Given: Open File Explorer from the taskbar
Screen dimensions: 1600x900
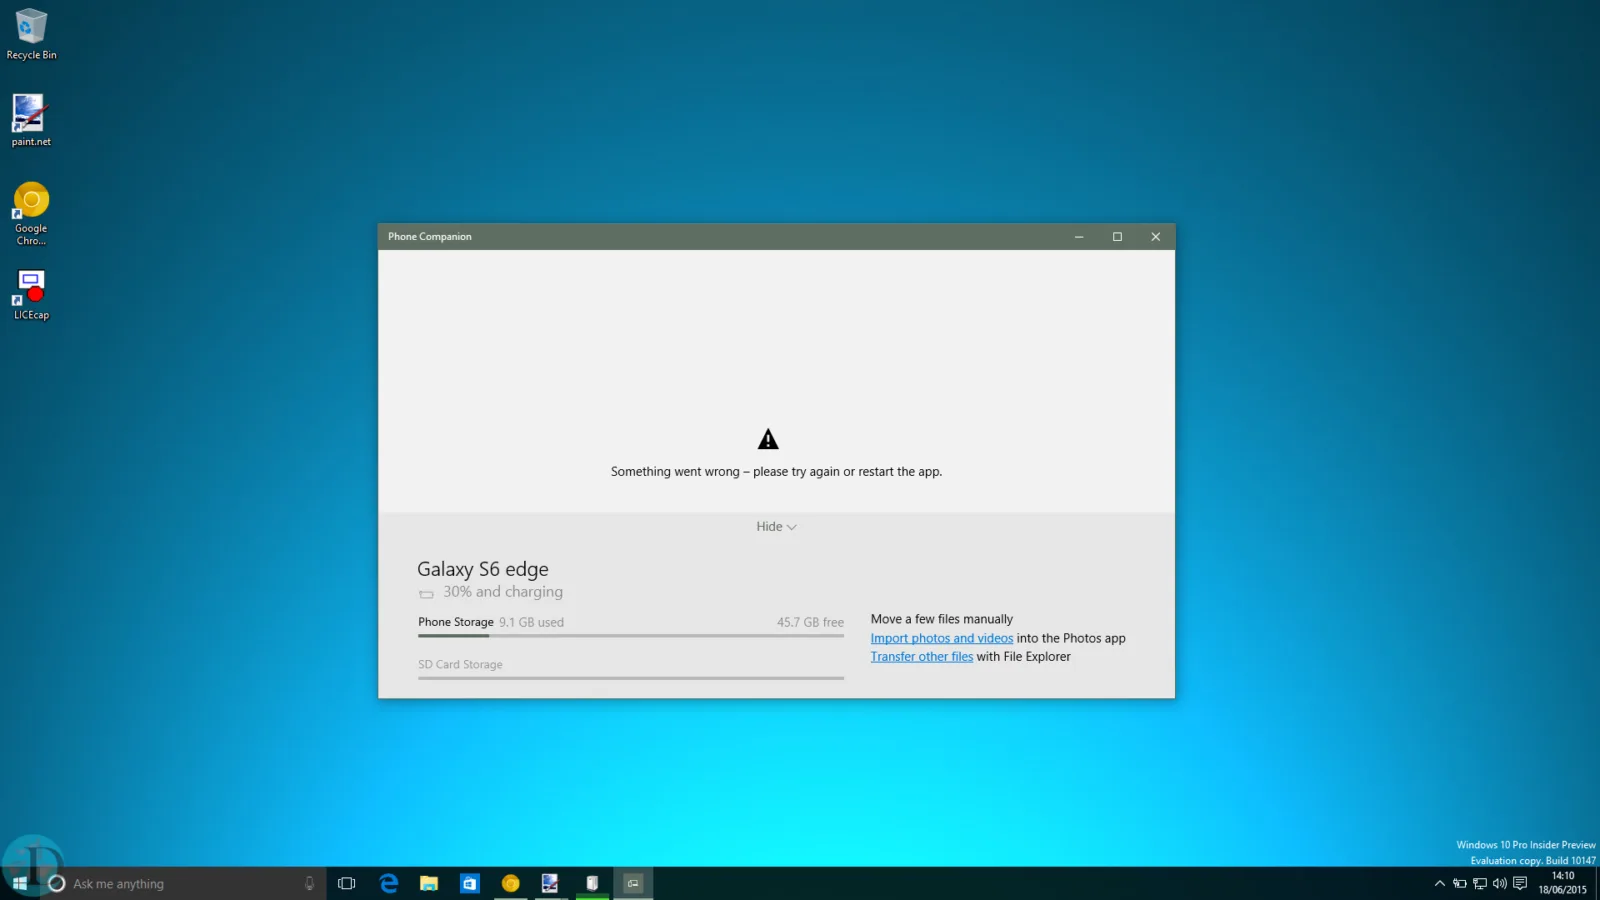Looking at the screenshot, I should pos(429,883).
